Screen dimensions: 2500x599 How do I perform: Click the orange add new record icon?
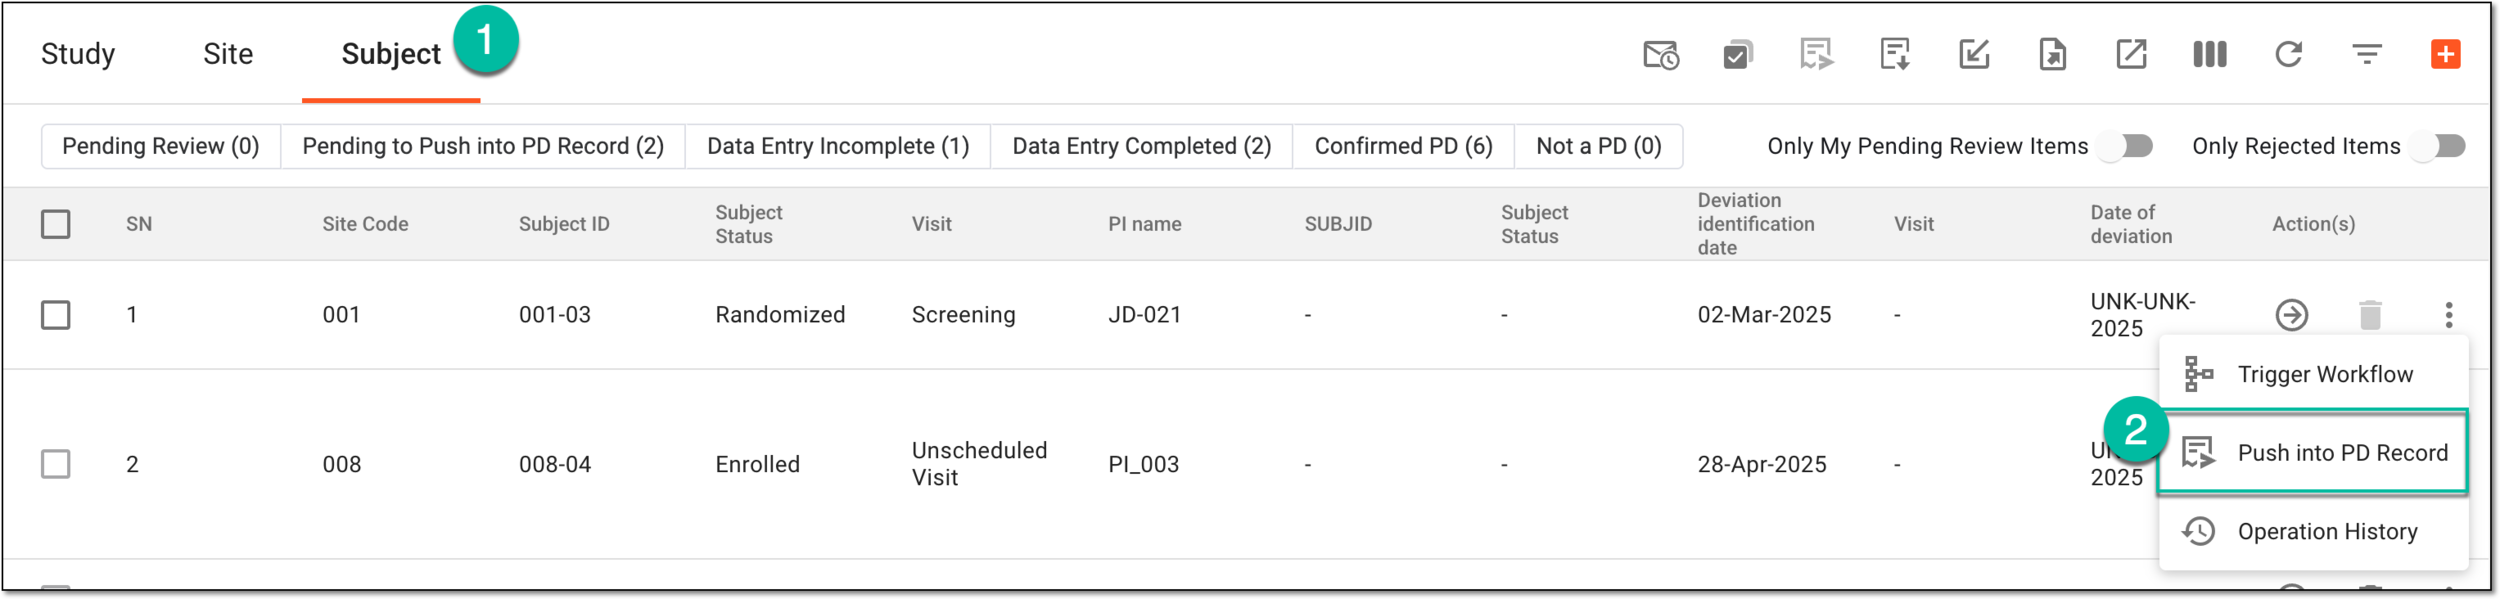(2446, 54)
